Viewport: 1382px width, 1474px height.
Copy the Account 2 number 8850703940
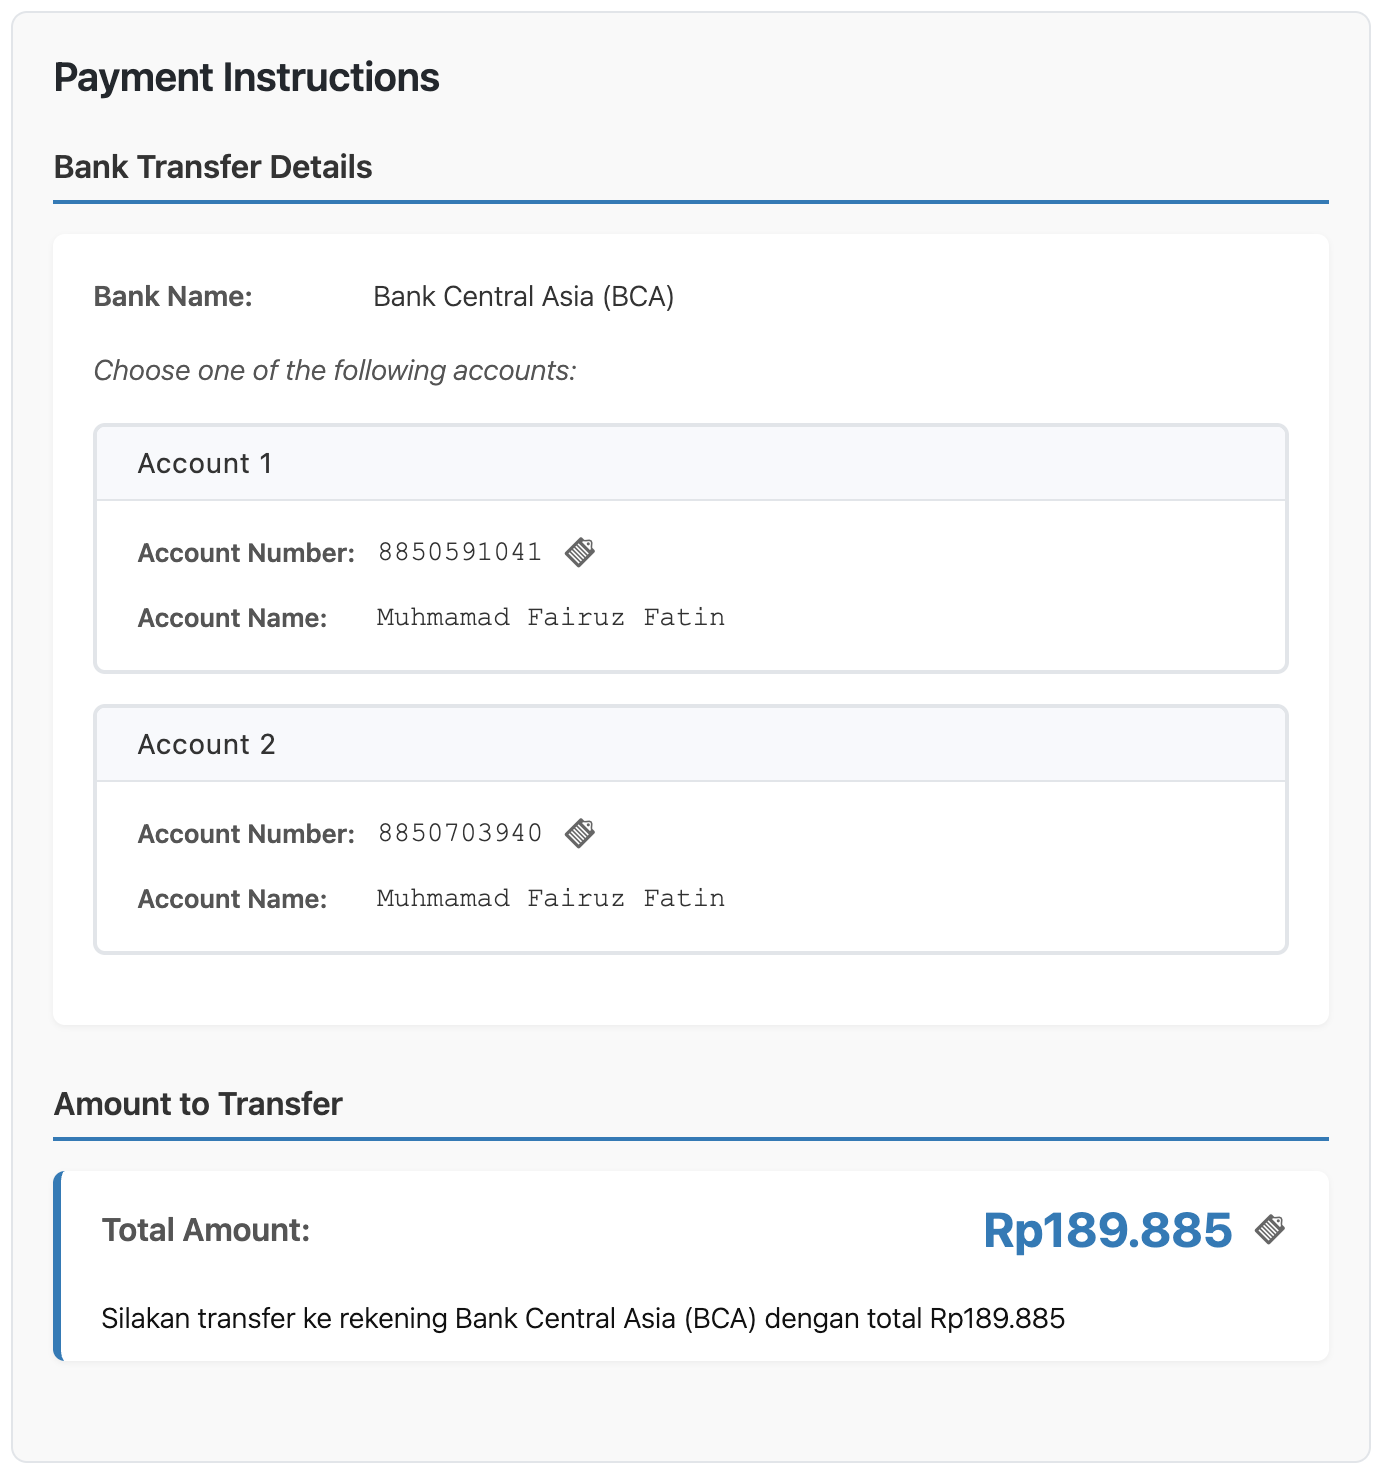coord(580,833)
